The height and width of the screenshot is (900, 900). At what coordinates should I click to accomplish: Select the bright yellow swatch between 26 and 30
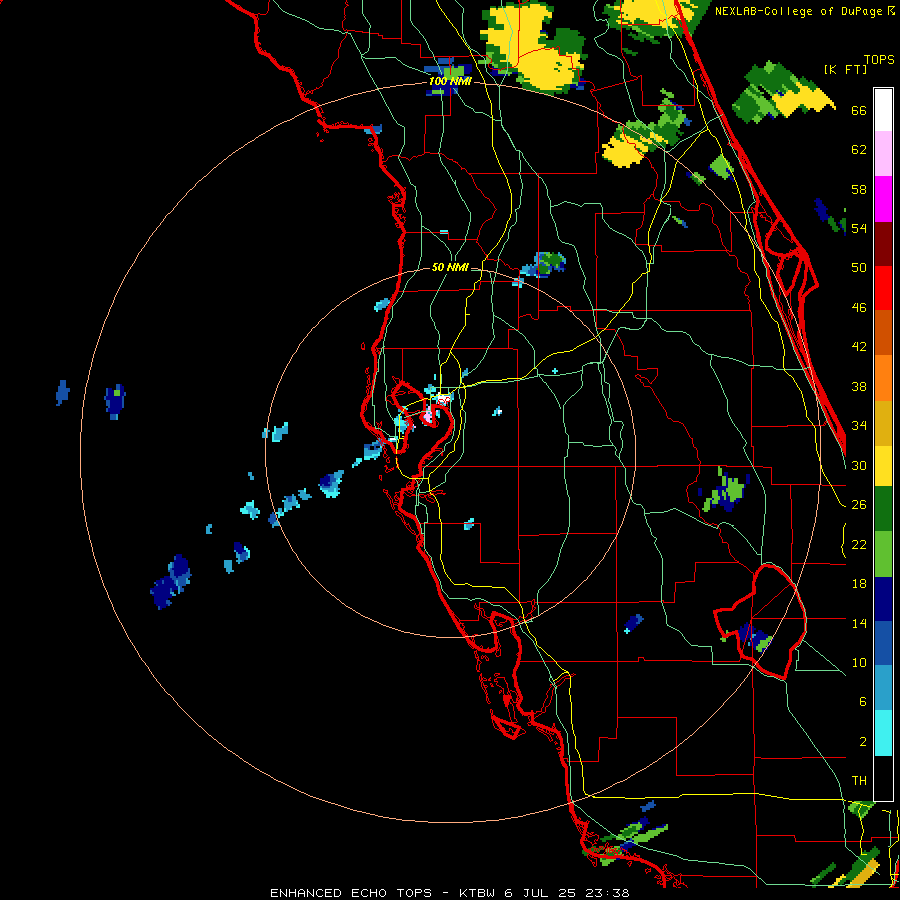[x=883, y=466]
